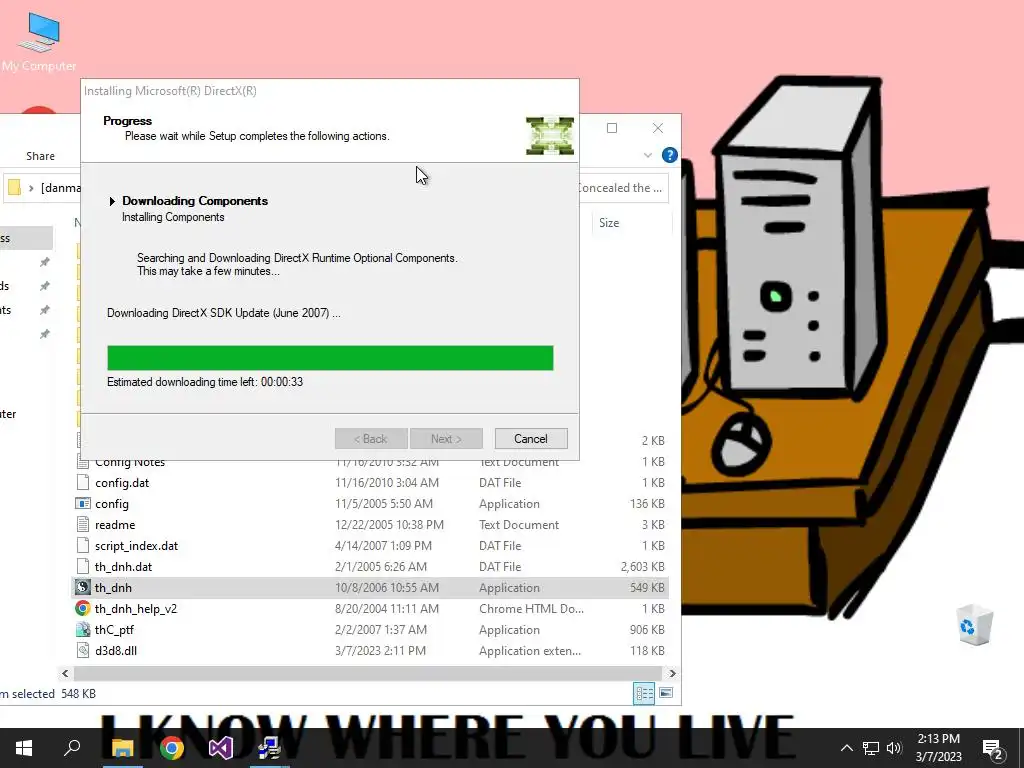Switch Explorer to details view icon
1024x768 pixels.
point(644,694)
